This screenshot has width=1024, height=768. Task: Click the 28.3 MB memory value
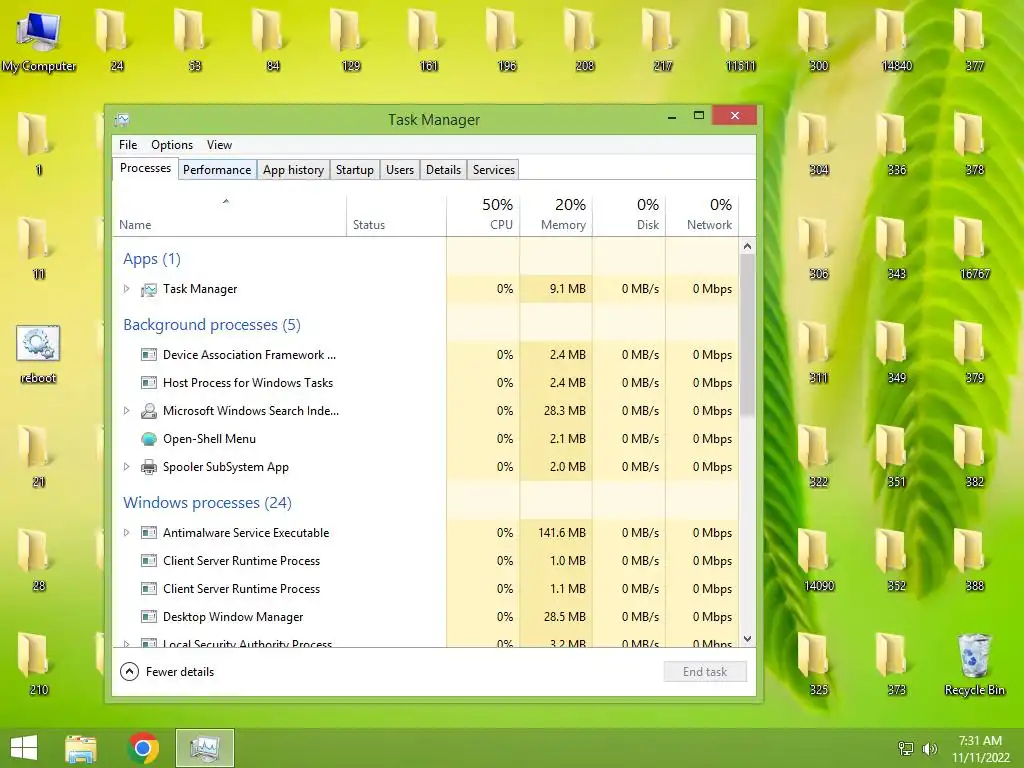(565, 411)
